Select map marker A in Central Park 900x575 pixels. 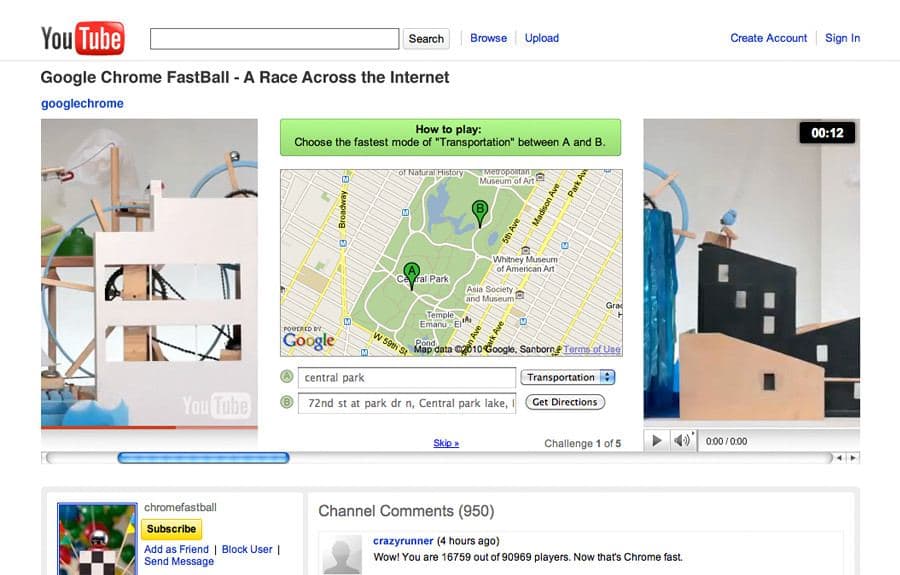(x=412, y=276)
